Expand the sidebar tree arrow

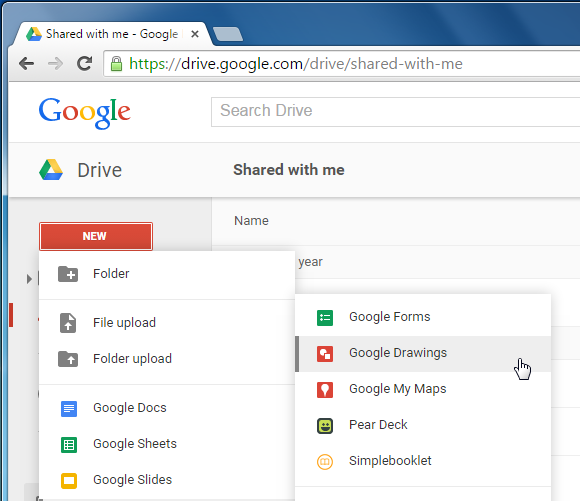tap(29, 279)
